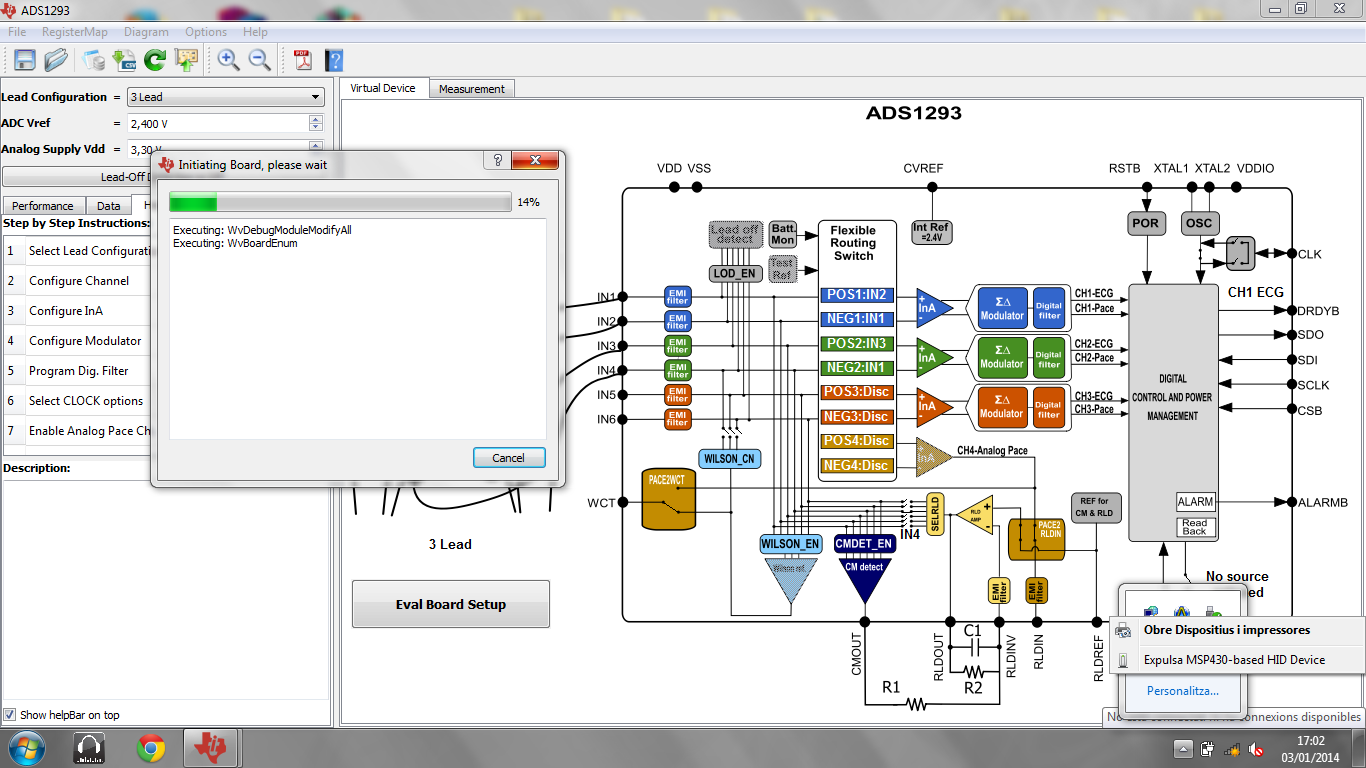1366x768 pixels.
Task: Click the POR block in diagram
Action: pos(1146,223)
